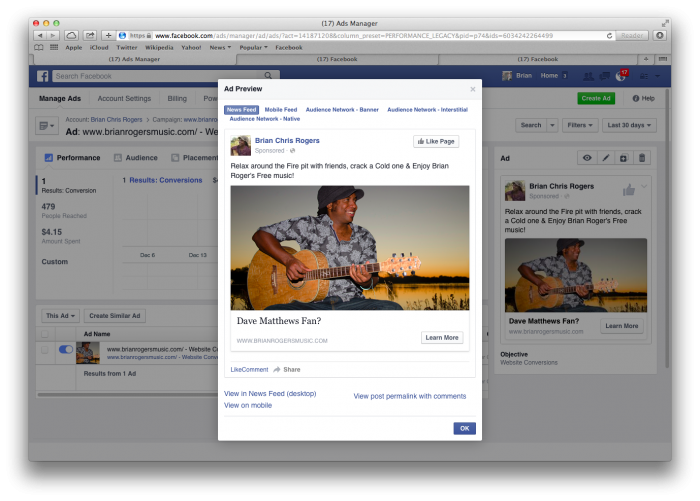
Task: Switch to the Audience tab
Action: [136, 158]
